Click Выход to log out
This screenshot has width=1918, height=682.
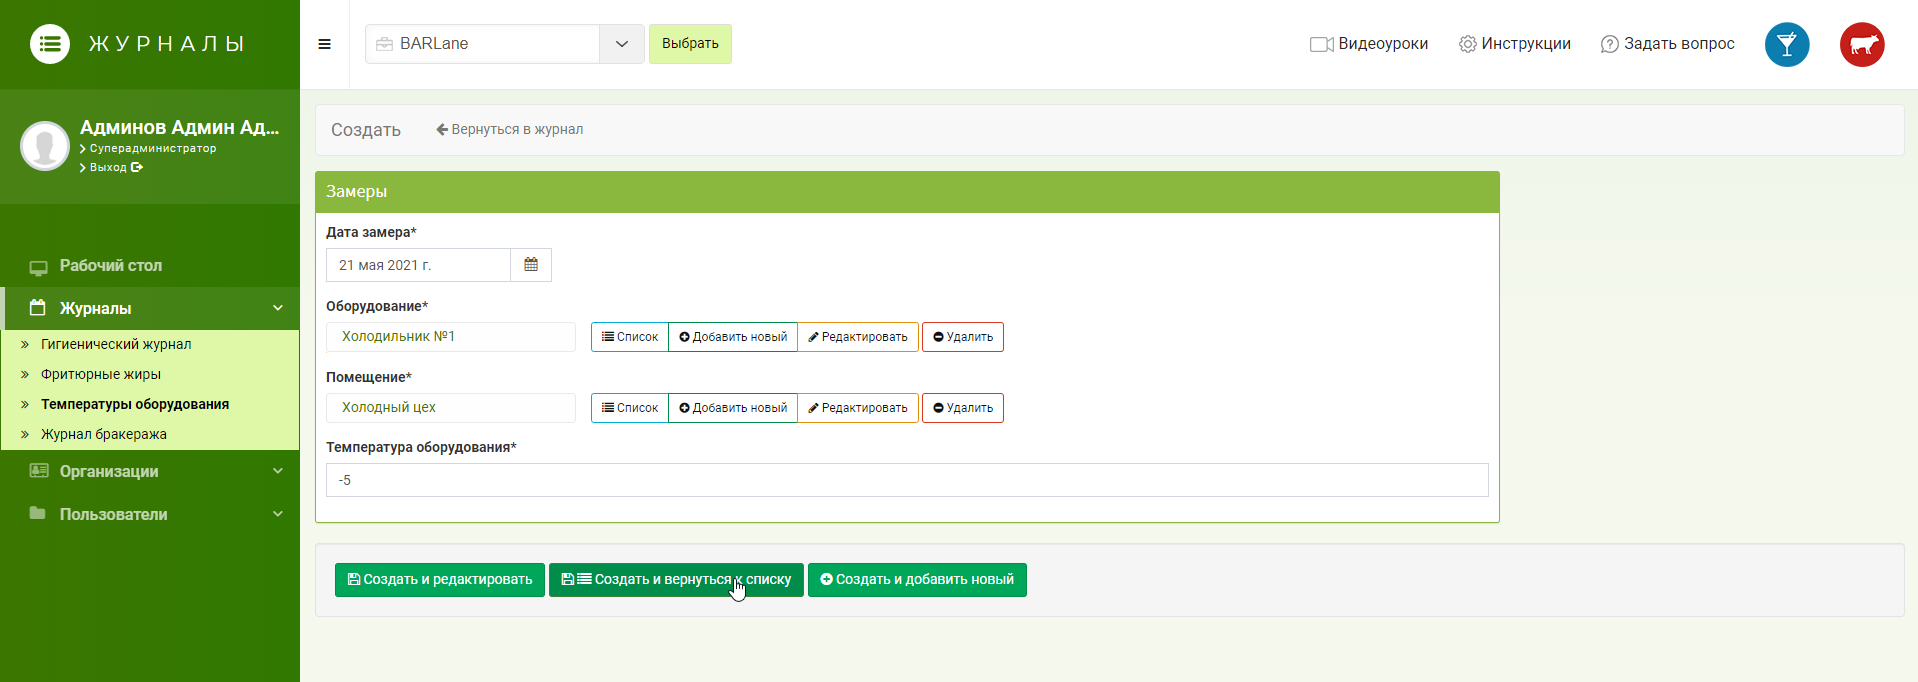point(112,167)
